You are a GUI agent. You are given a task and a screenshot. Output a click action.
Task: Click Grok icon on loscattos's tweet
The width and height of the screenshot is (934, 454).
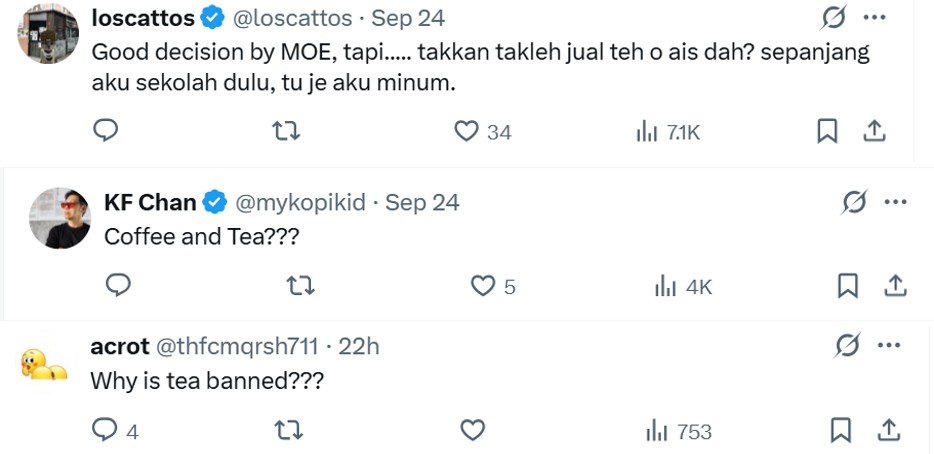pyautogui.click(x=833, y=17)
